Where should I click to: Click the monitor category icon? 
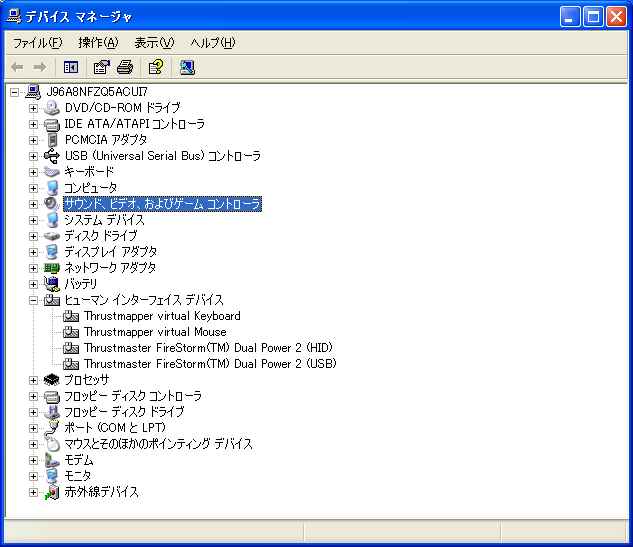[x=52, y=476]
